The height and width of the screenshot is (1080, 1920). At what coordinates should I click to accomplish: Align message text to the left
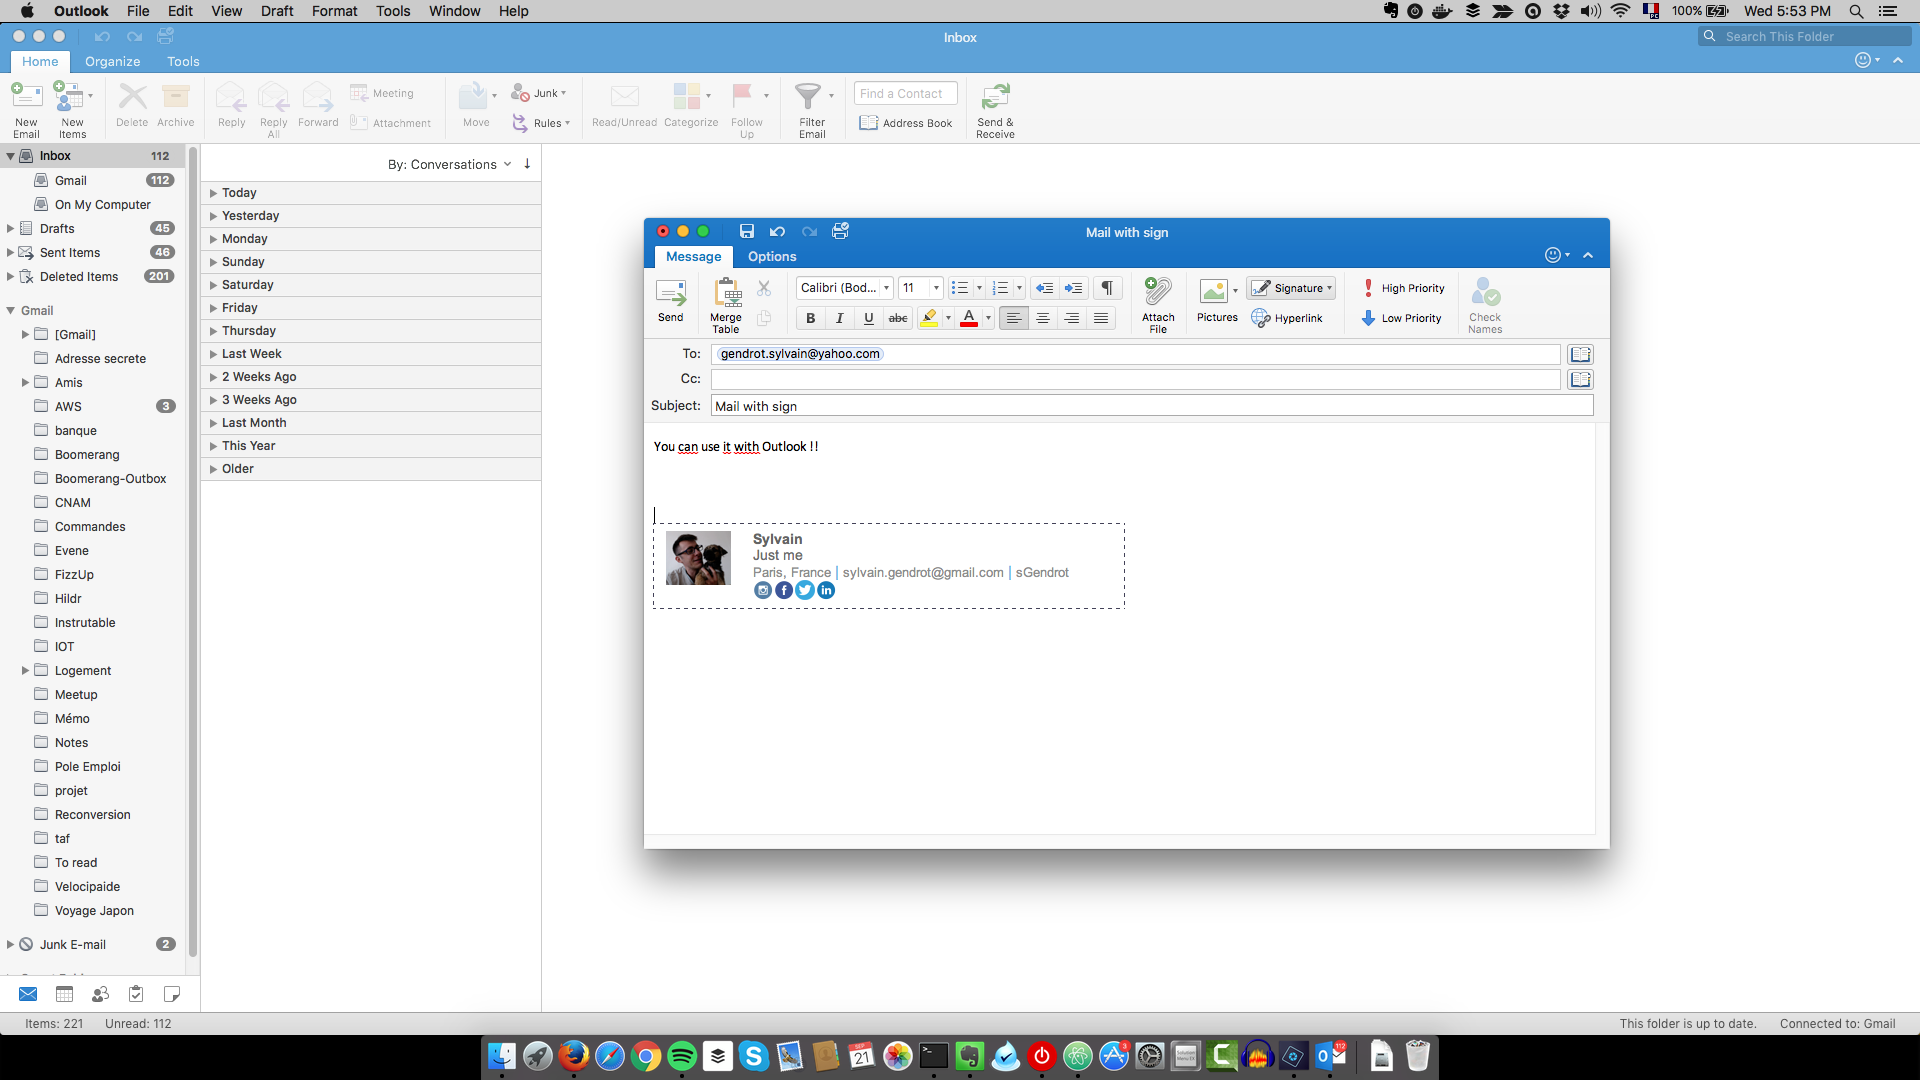[x=1014, y=318]
